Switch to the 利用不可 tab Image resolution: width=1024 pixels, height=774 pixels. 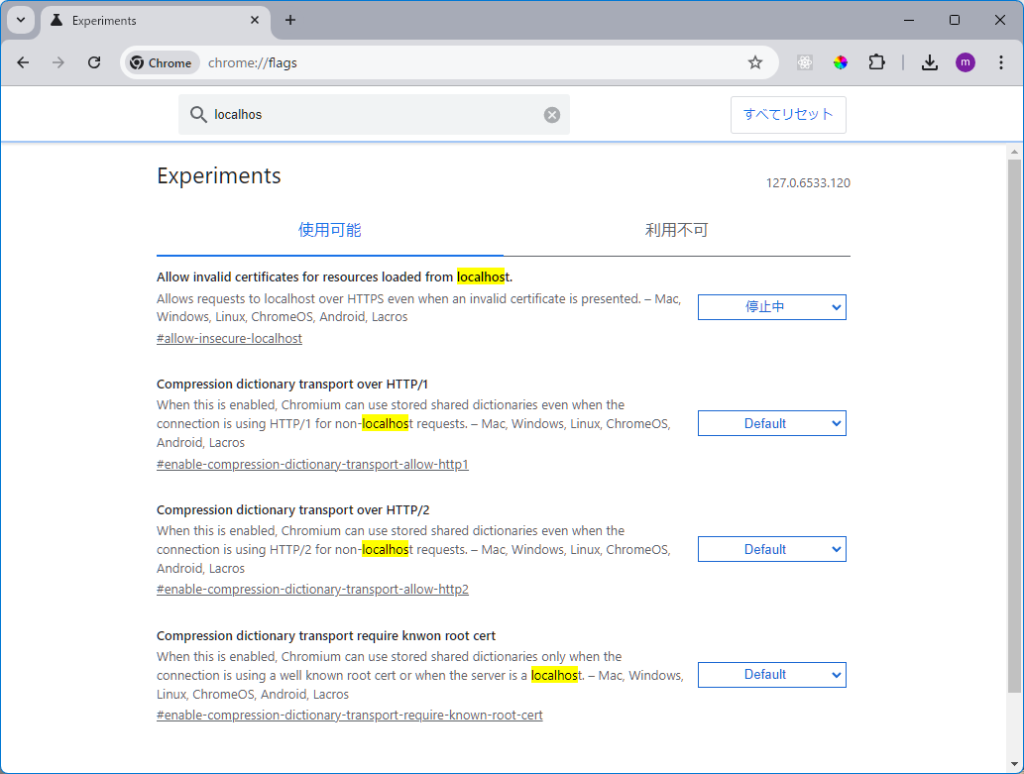(x=676, y=230)
